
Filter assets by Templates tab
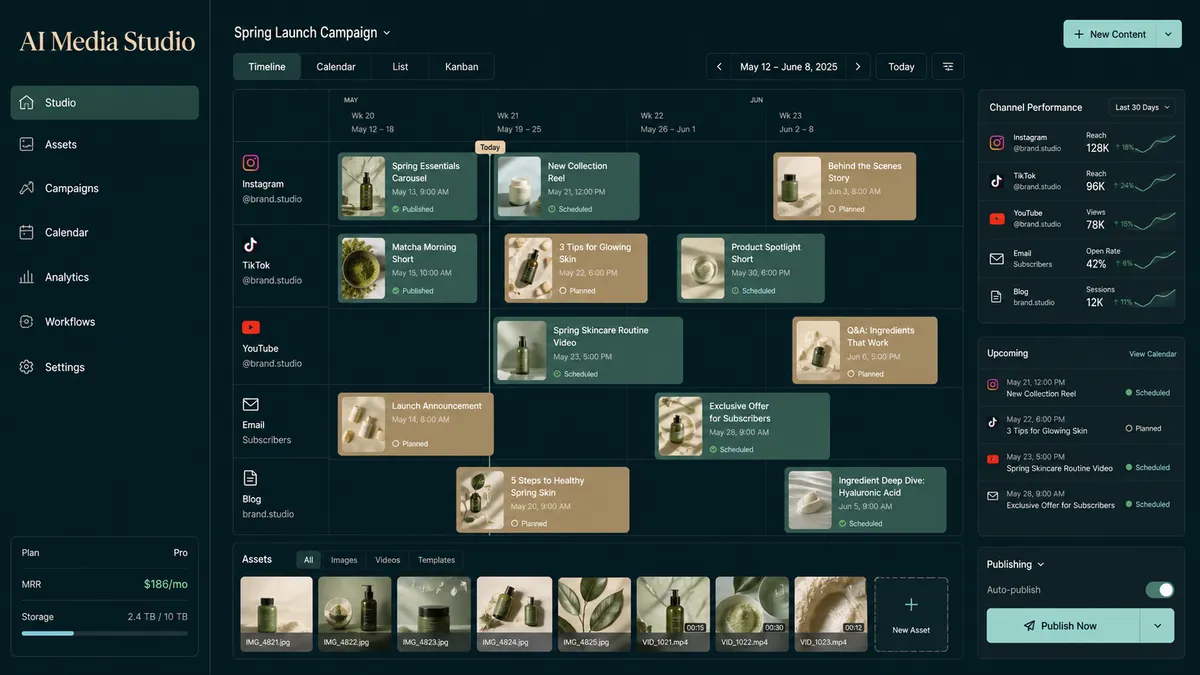pos(436,560)
